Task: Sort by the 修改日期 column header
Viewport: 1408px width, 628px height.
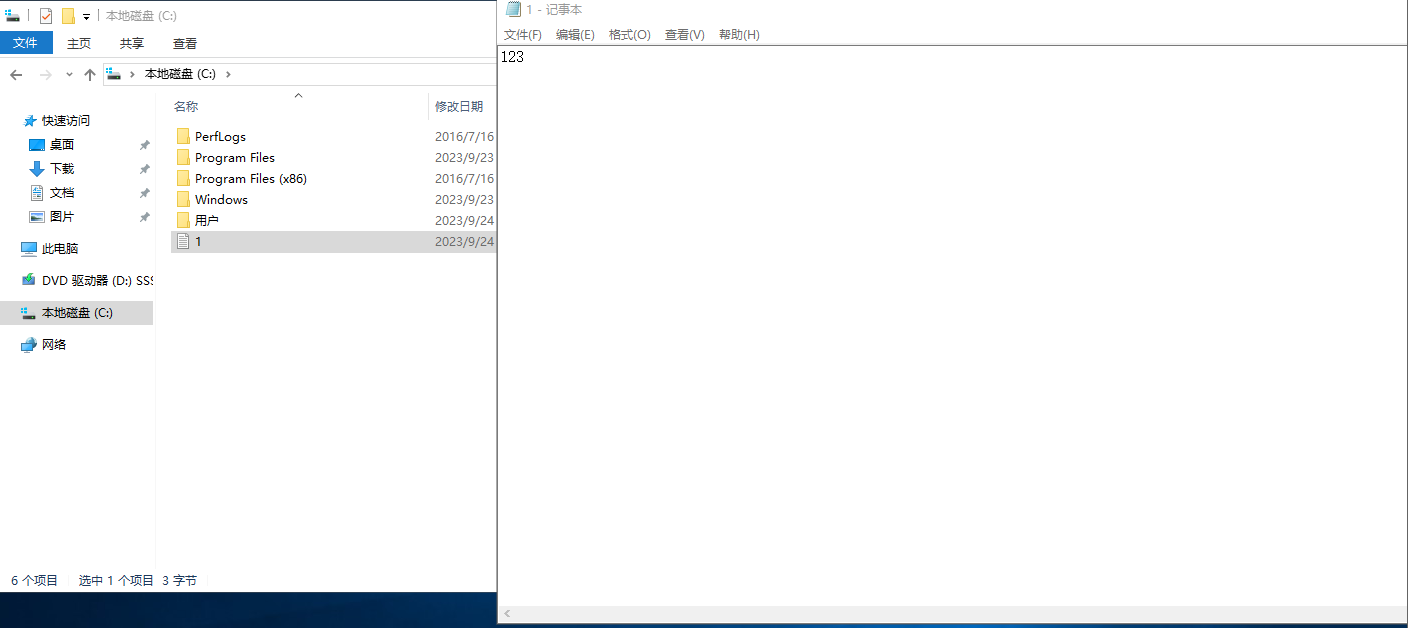Action: point(459,106)
